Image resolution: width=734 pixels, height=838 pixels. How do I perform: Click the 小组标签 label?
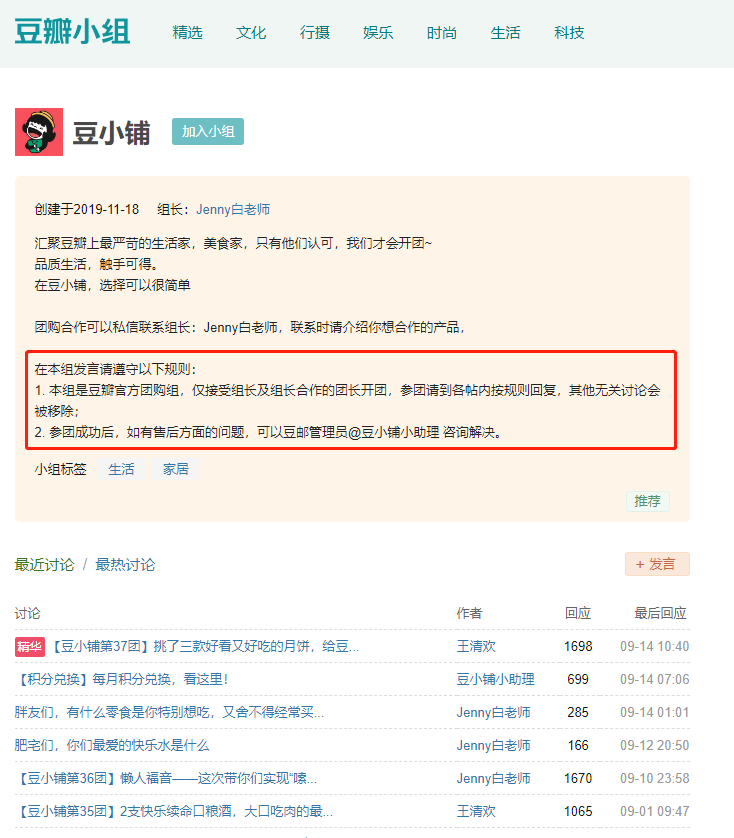pyautogui.click(x=60, y=469)
